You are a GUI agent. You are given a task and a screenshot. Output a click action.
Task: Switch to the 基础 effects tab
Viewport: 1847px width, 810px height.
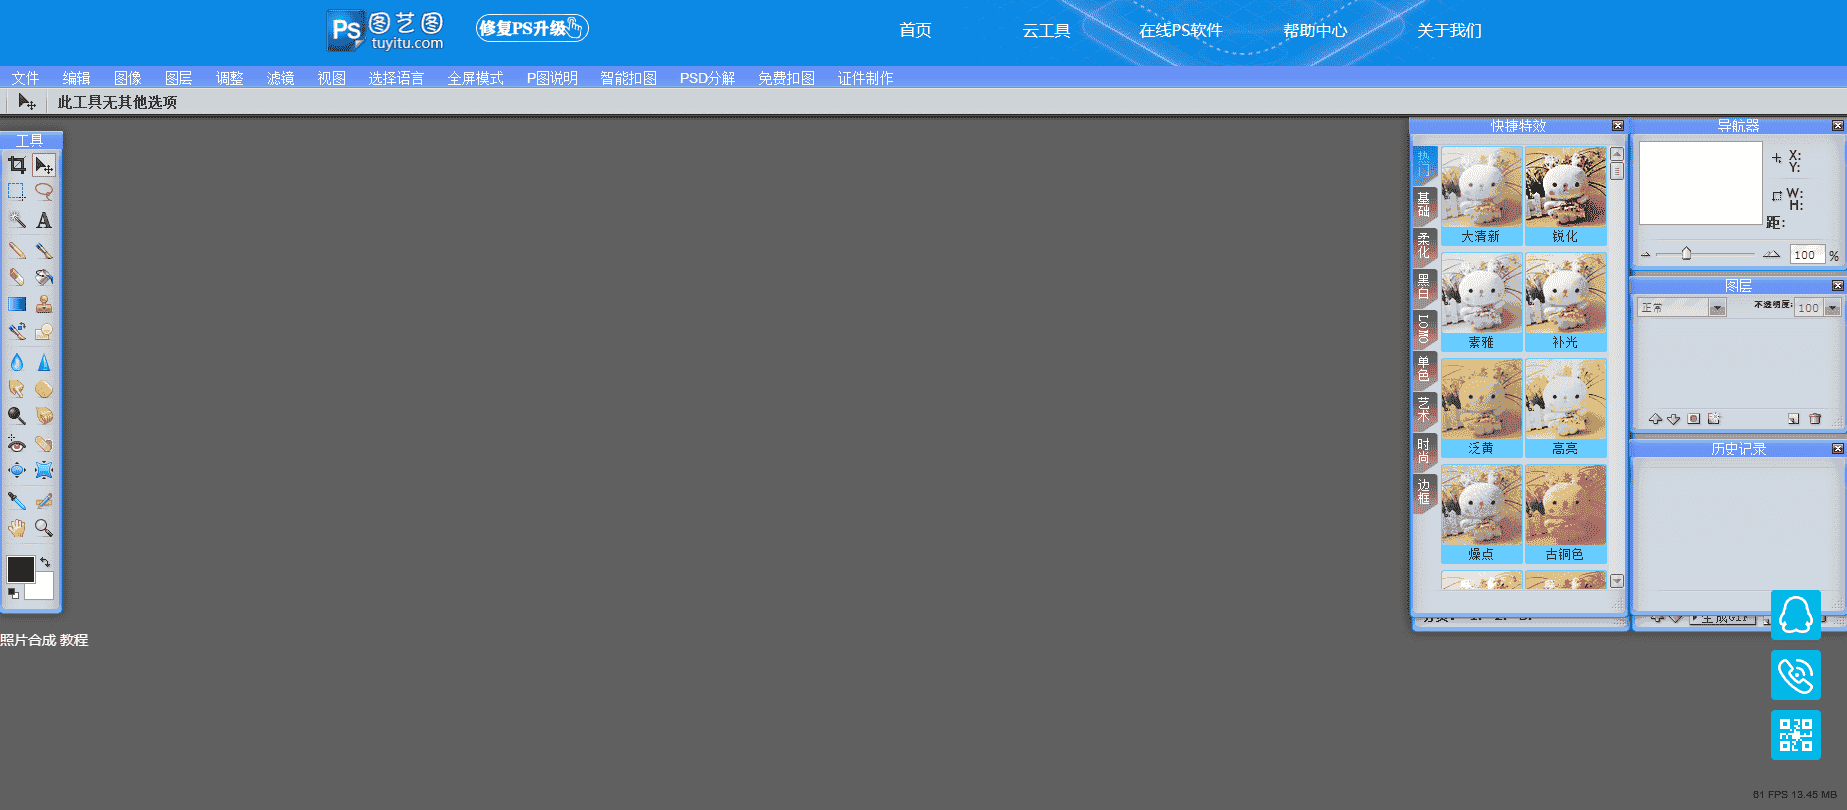pyautogui.click(x=1424, y=204)
